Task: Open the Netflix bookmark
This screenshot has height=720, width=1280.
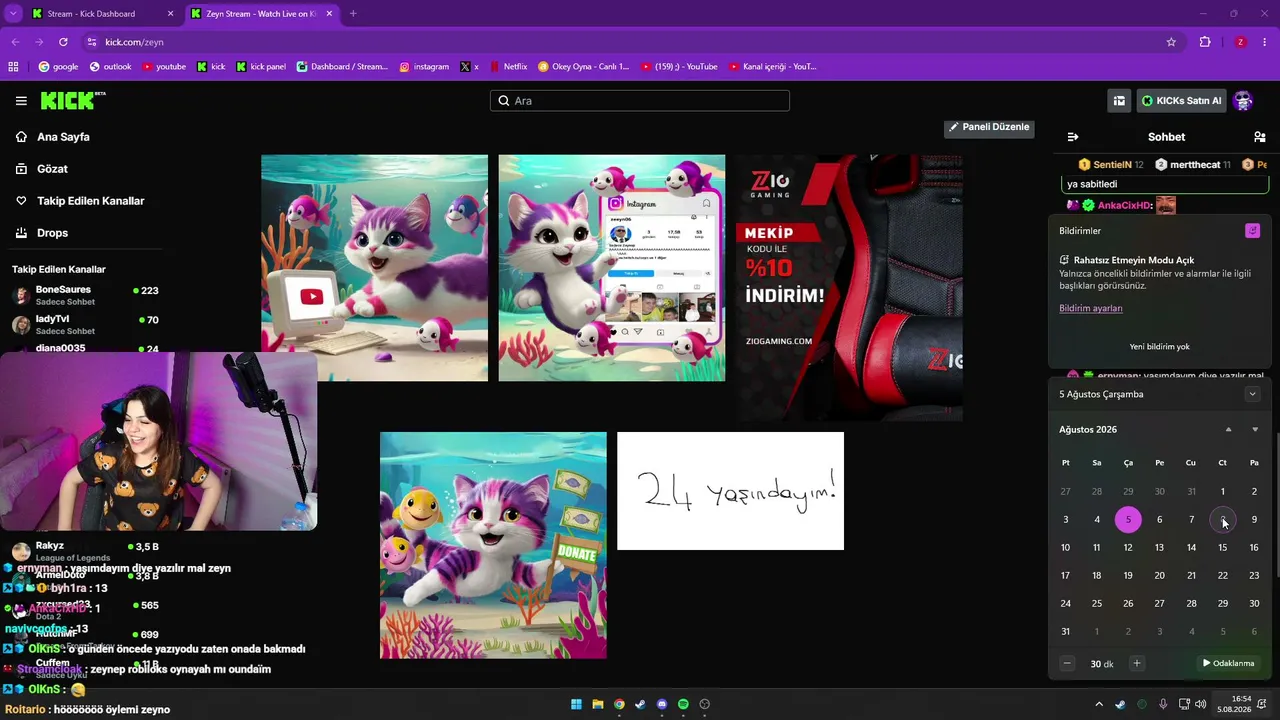Action: [508, 67]
